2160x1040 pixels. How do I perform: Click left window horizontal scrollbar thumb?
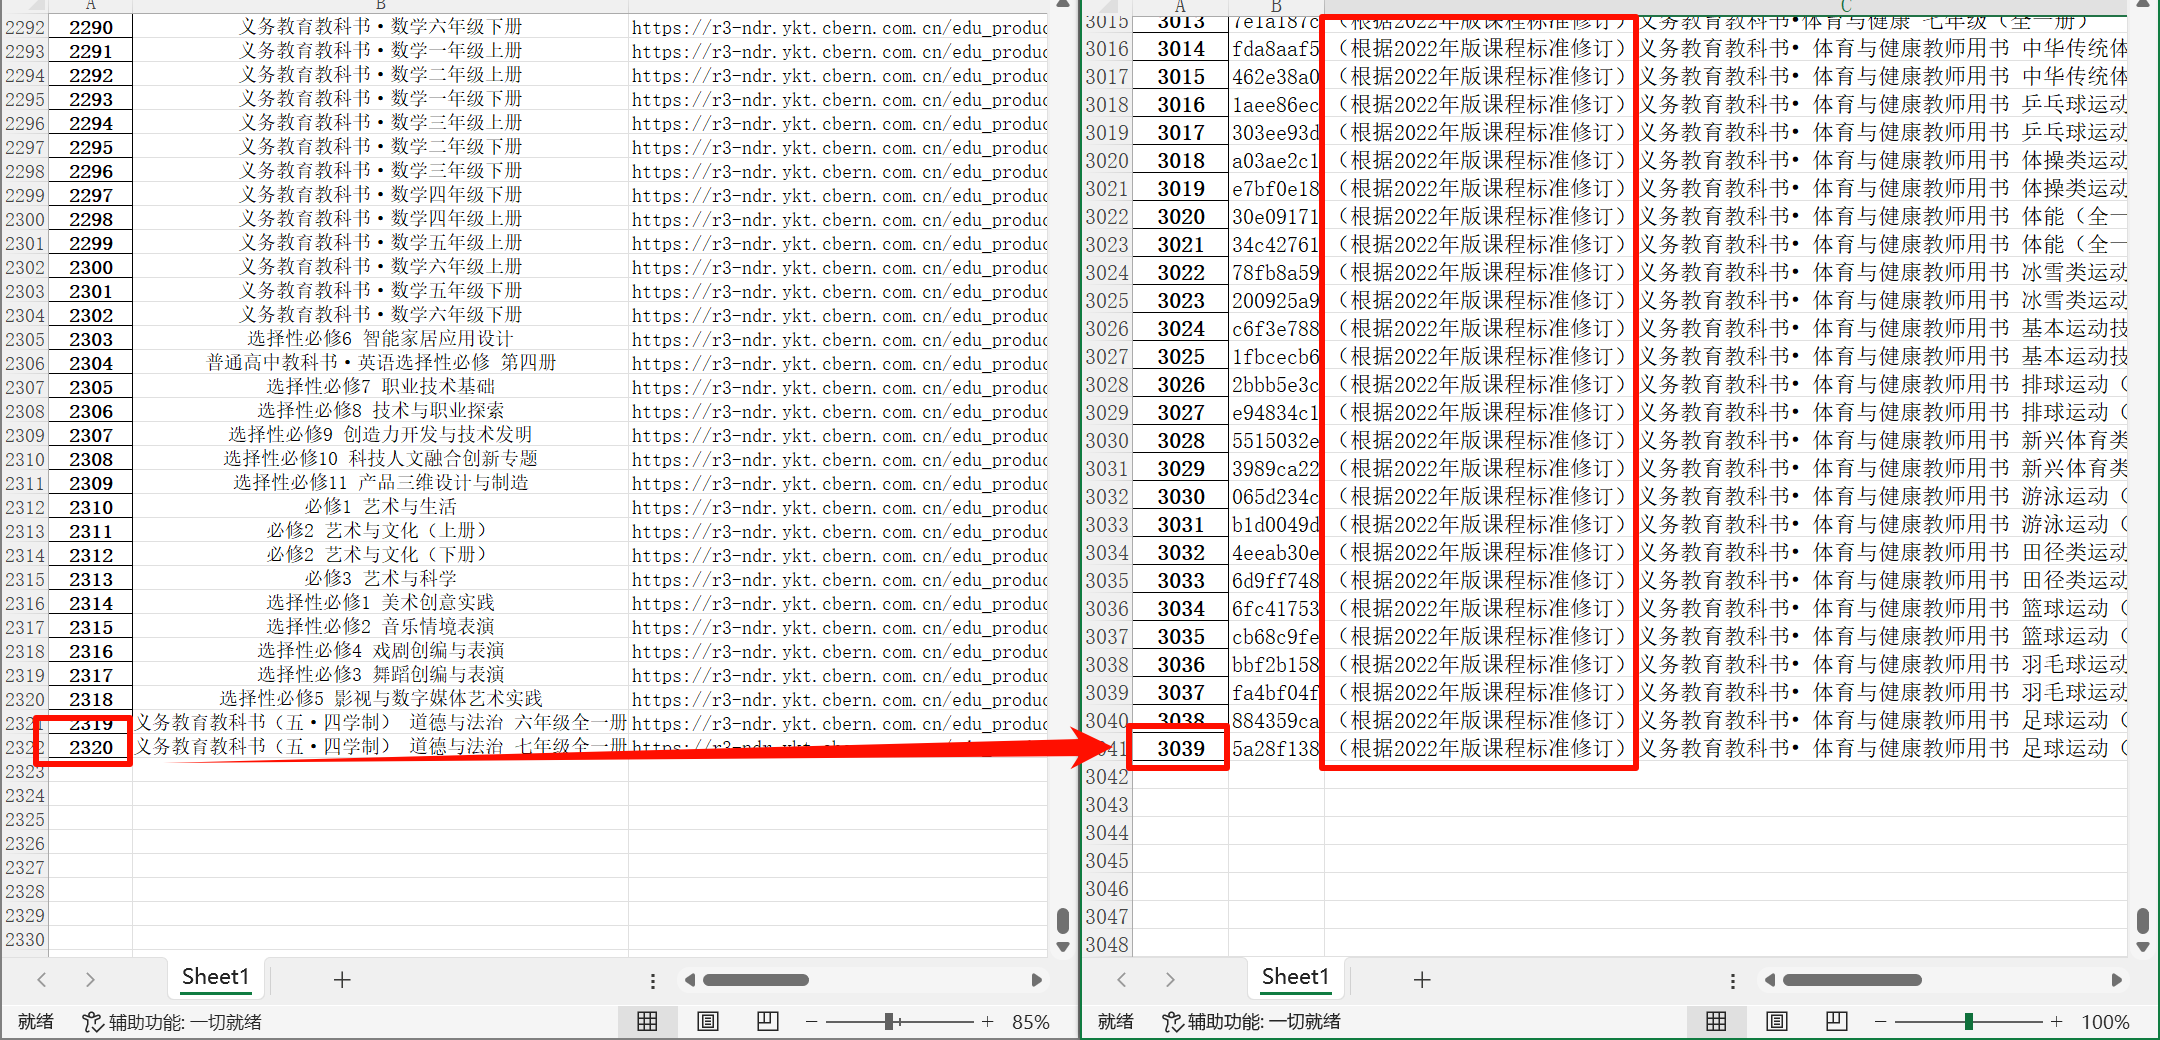[x=756, y=980]
